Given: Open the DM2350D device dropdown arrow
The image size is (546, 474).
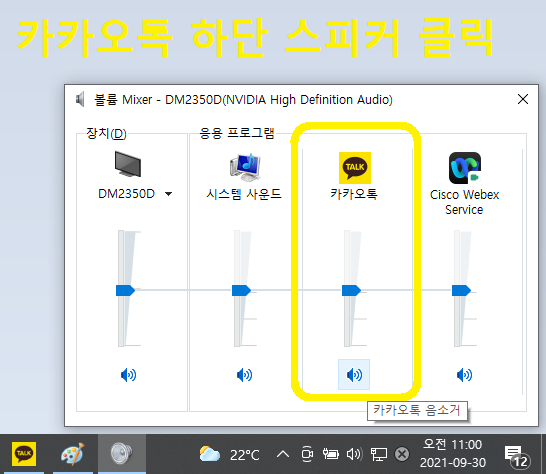Looking at the screenshot, I should [x=169, y=194].
